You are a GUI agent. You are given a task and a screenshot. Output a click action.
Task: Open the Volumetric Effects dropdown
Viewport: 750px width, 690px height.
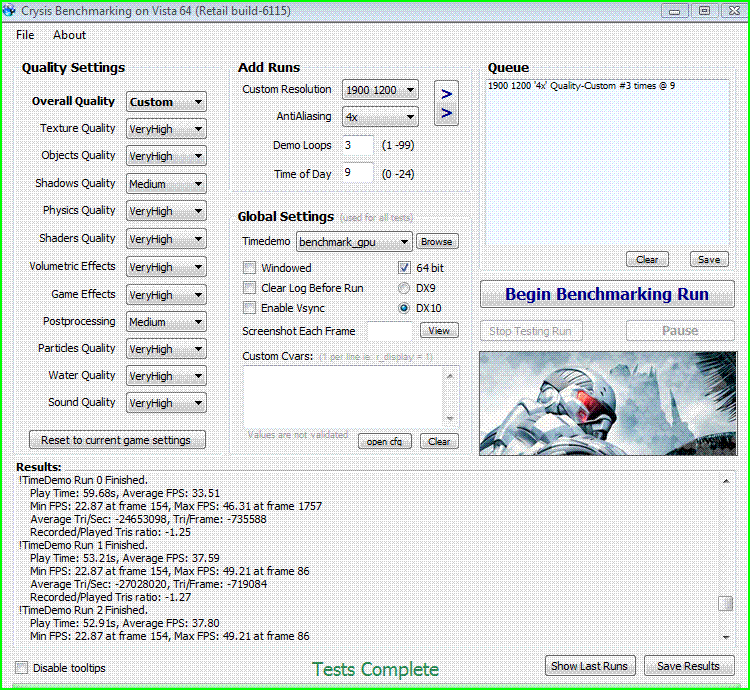pos(166,267)
